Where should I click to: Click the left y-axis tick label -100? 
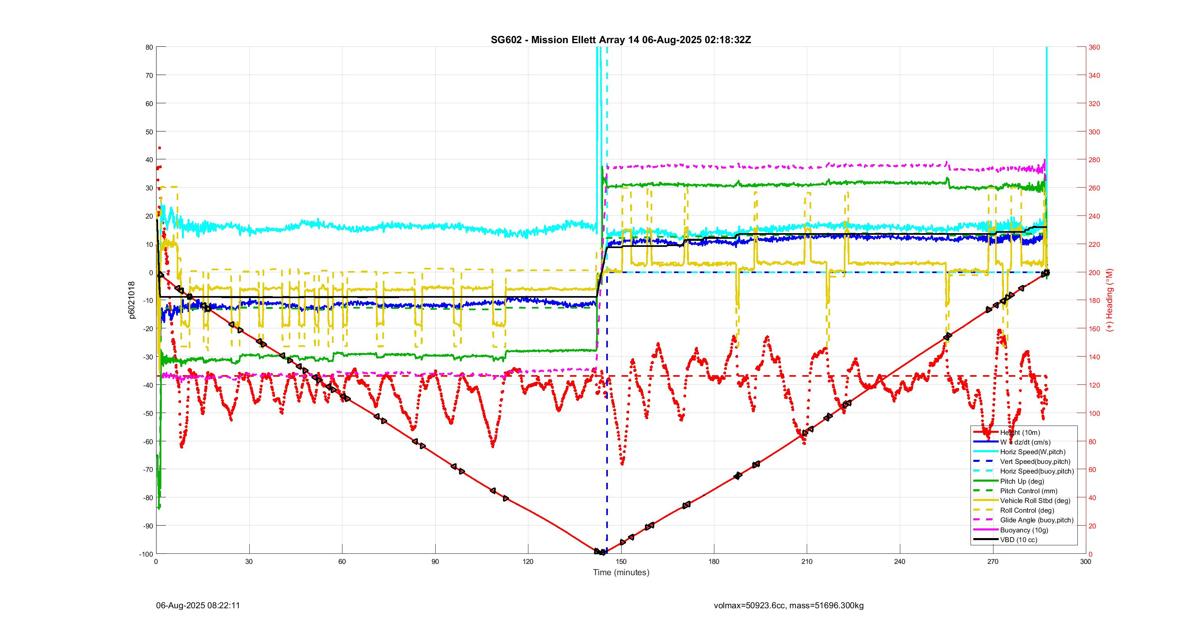144,554
